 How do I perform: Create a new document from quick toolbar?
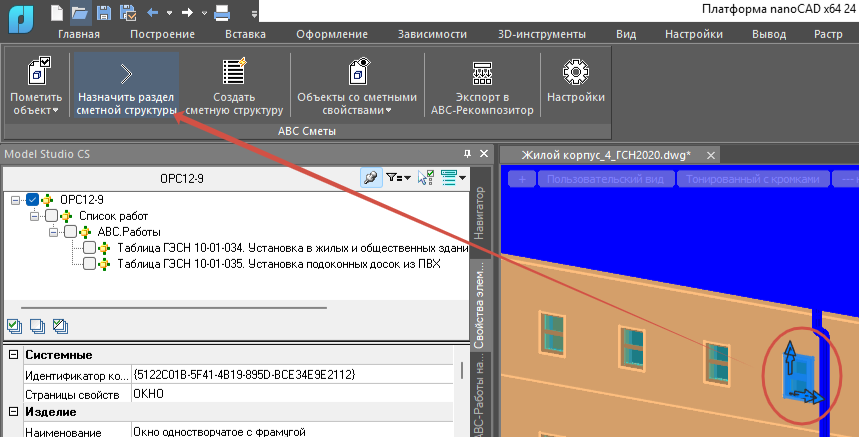pos(57,12)
